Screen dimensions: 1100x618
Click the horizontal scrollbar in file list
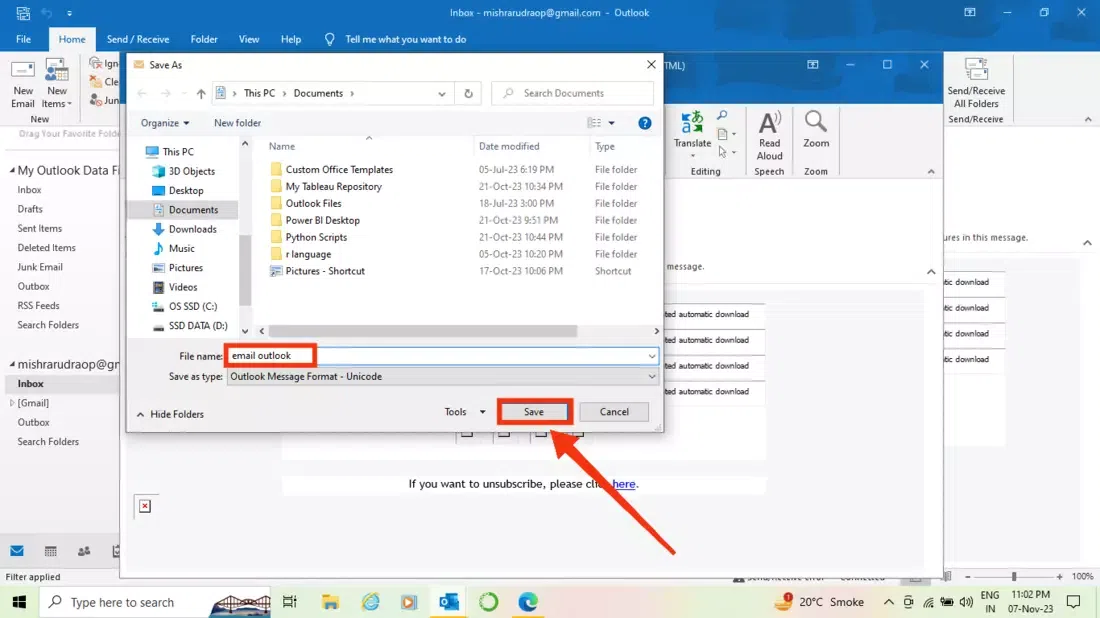coord(422,331)
